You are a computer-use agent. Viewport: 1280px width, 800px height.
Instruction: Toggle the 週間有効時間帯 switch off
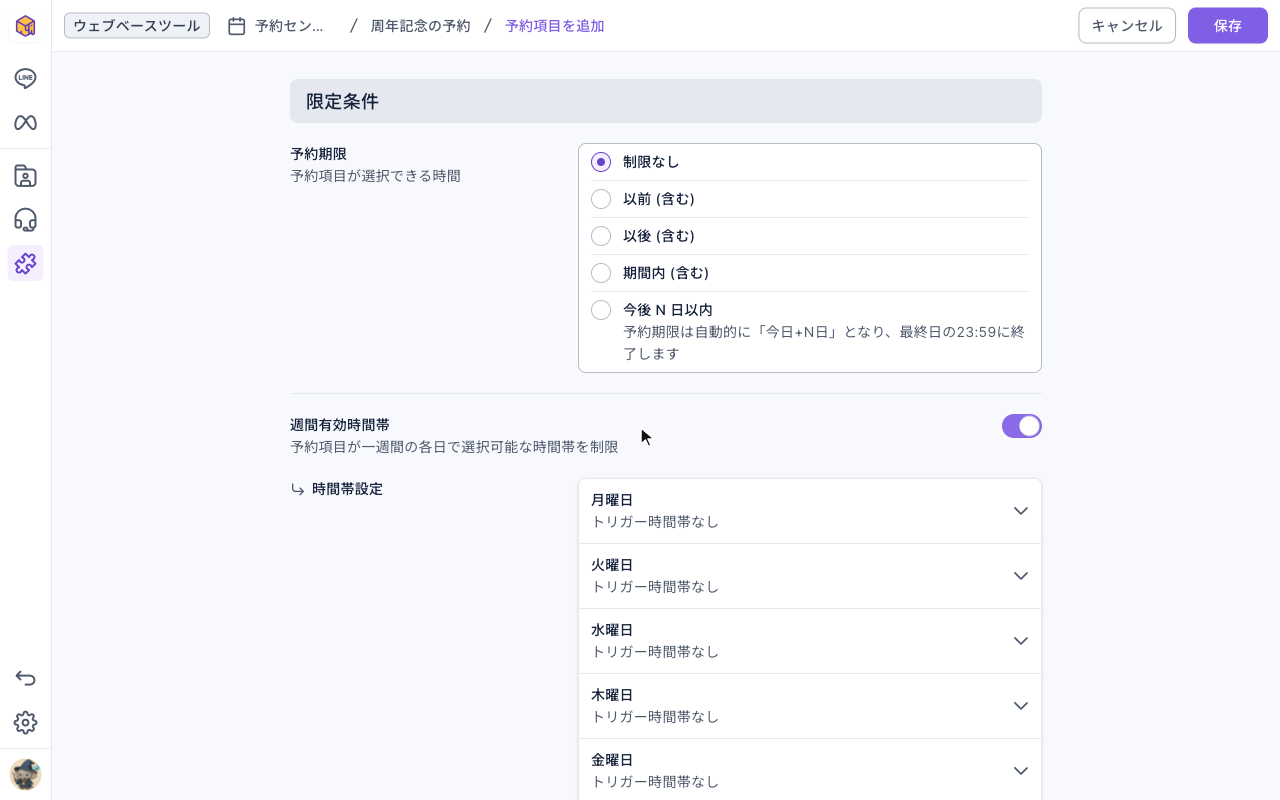(1022, 426)
